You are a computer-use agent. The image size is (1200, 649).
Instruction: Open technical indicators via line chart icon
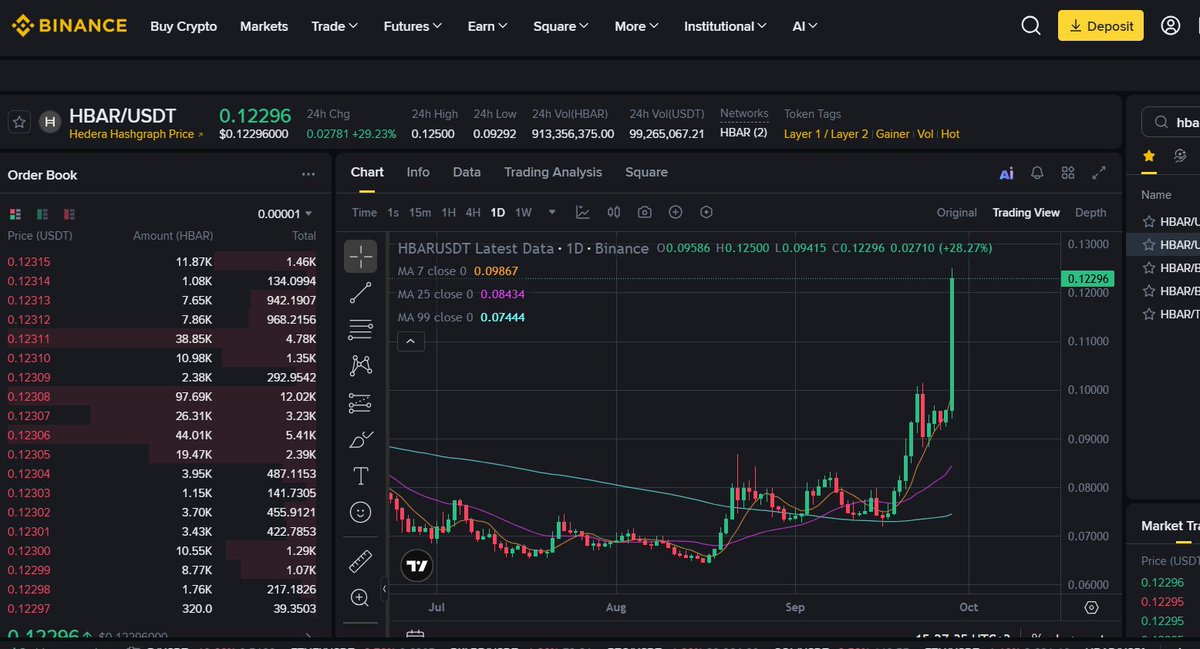[583, 212]
